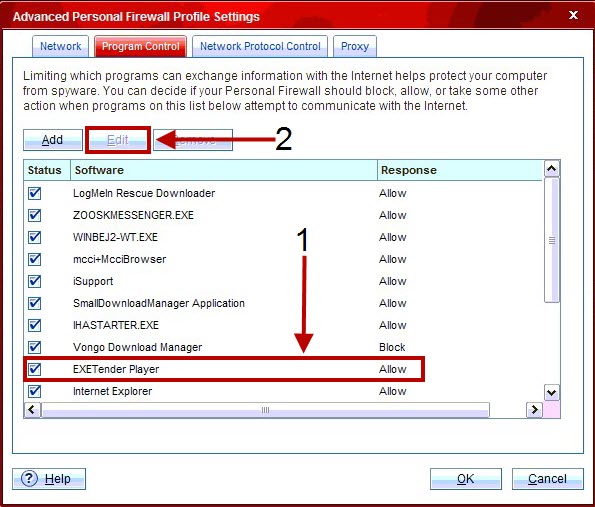
Task: Click the Allow response of Internet Explorer
Action: click(392, 391)
